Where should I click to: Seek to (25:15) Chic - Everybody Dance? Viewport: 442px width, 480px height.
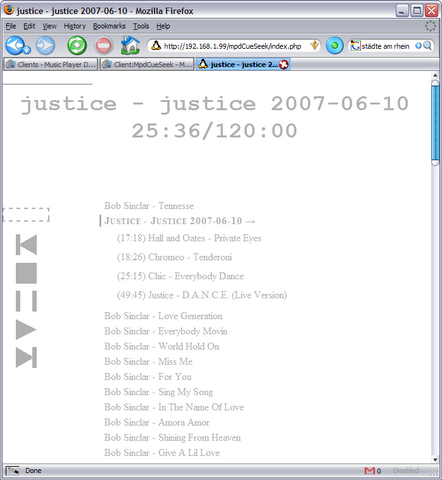coord(180,276)
